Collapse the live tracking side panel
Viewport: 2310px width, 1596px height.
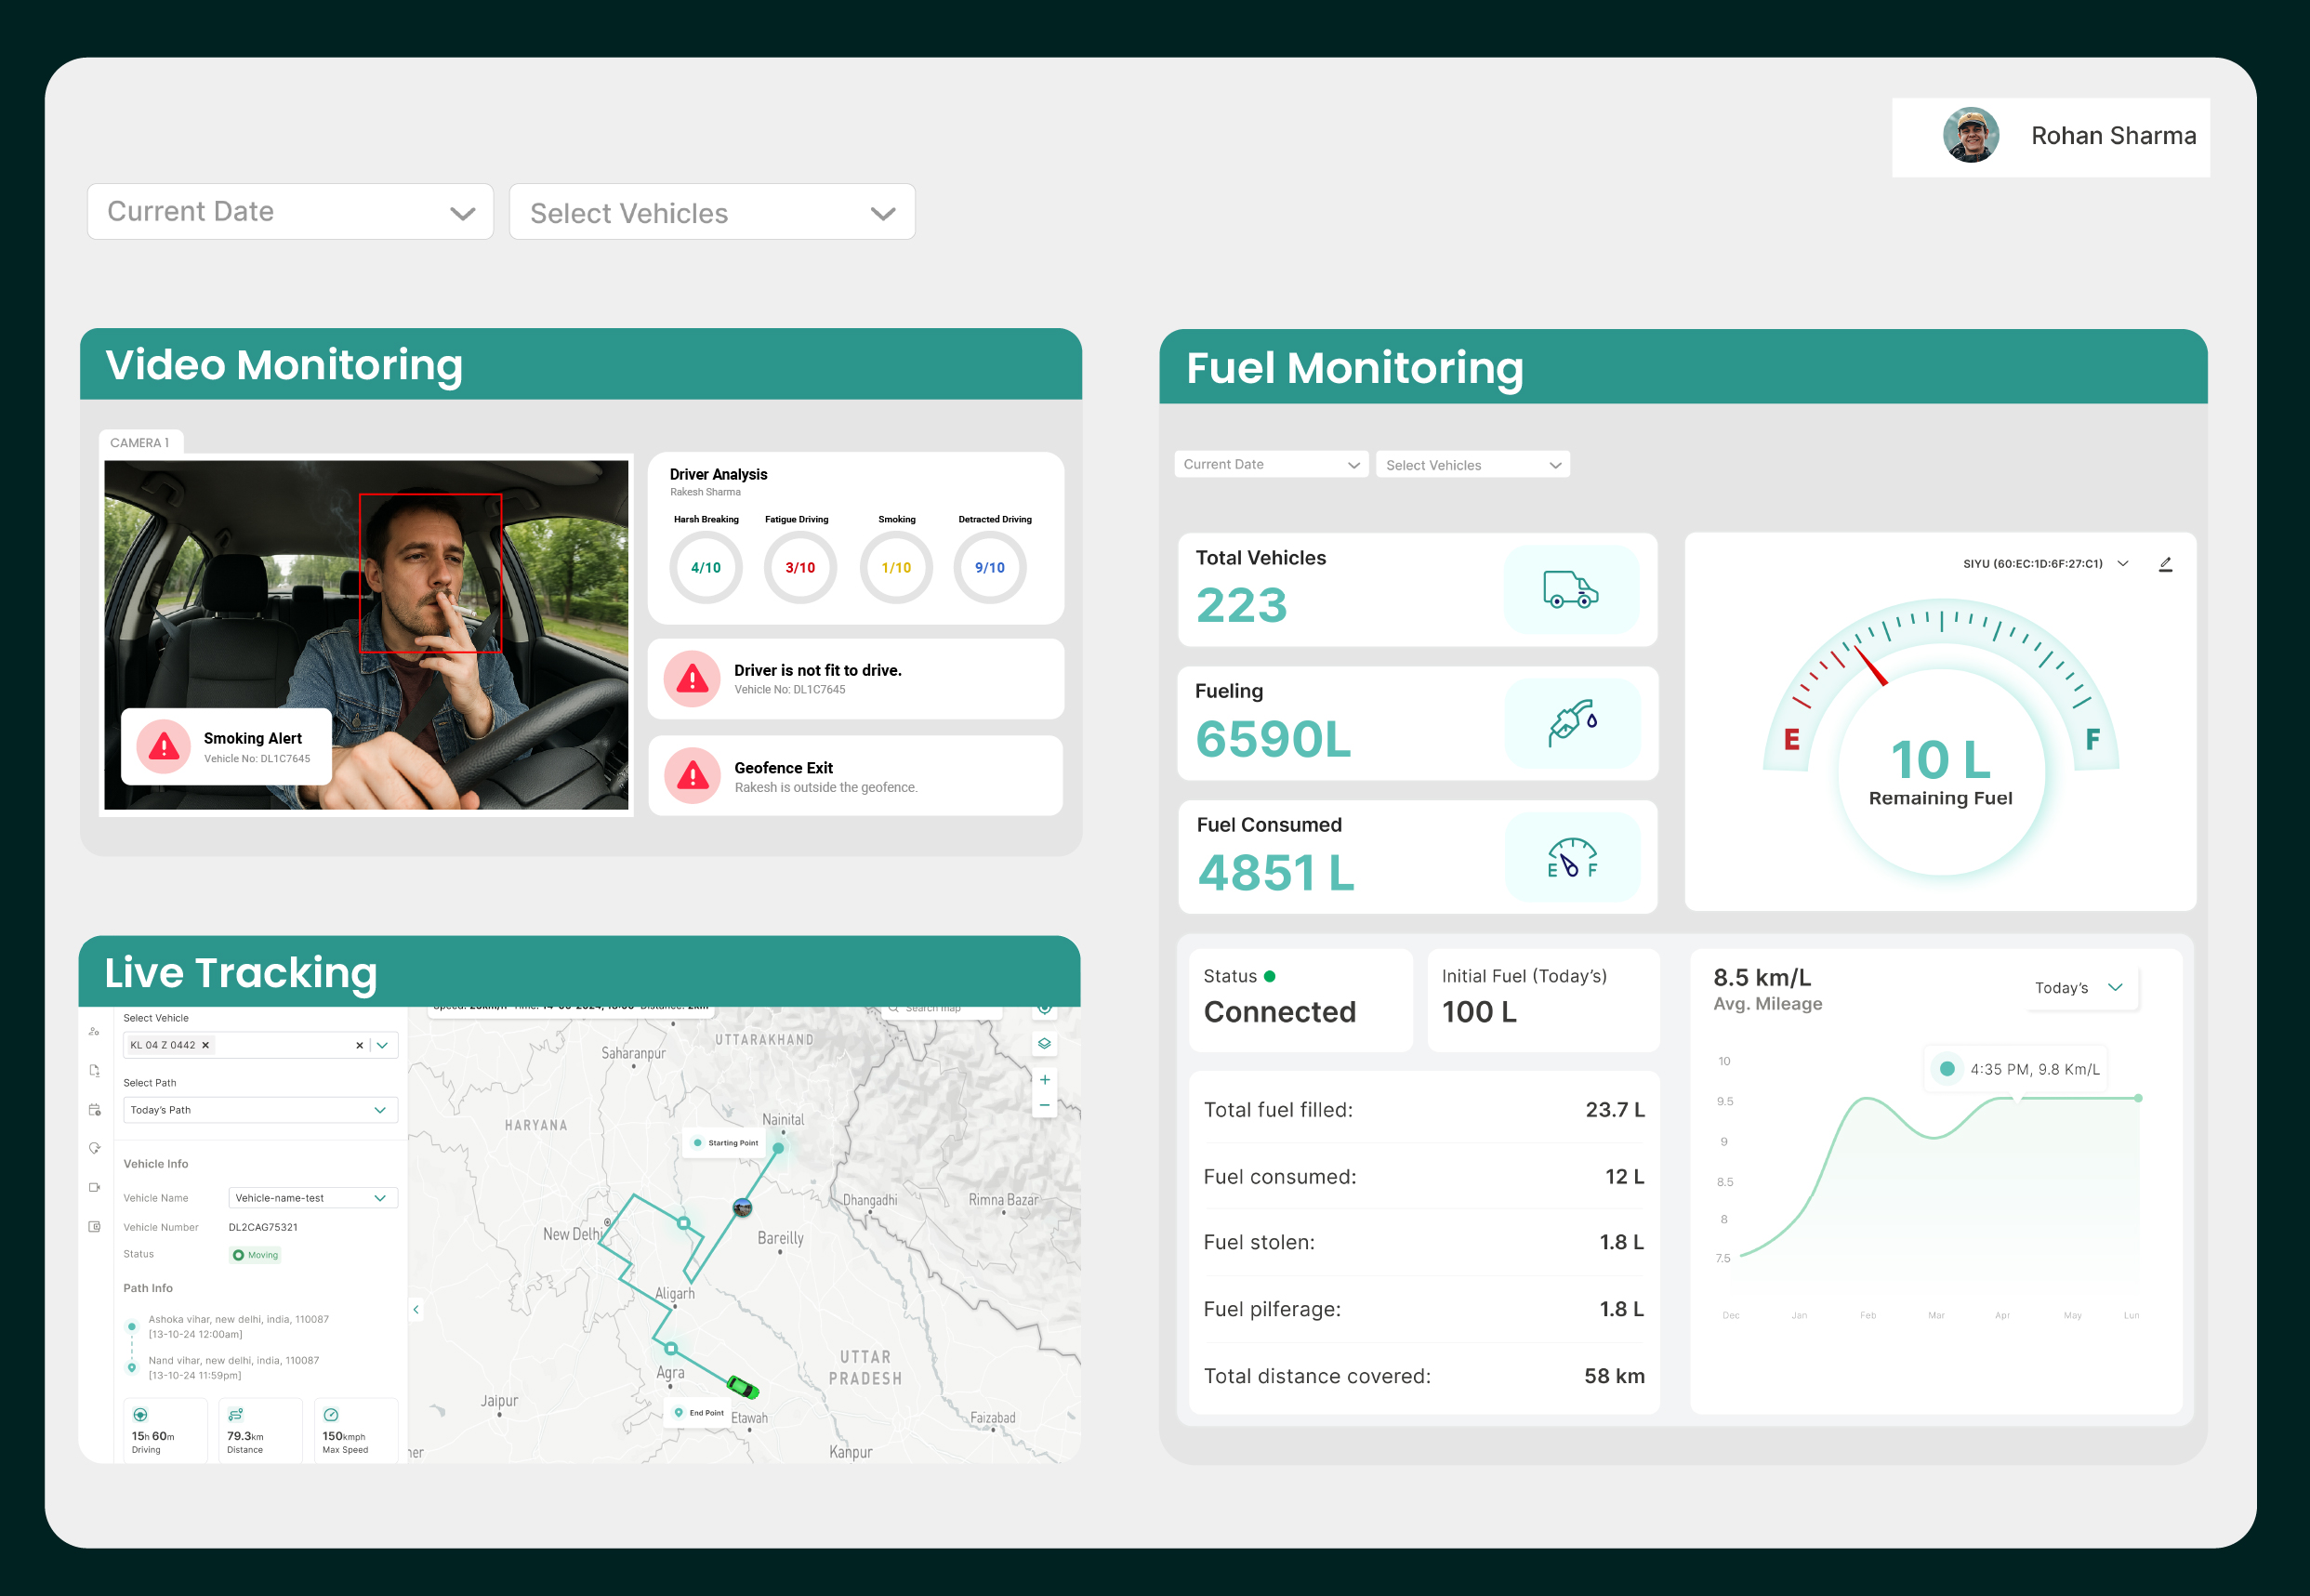416,1309
